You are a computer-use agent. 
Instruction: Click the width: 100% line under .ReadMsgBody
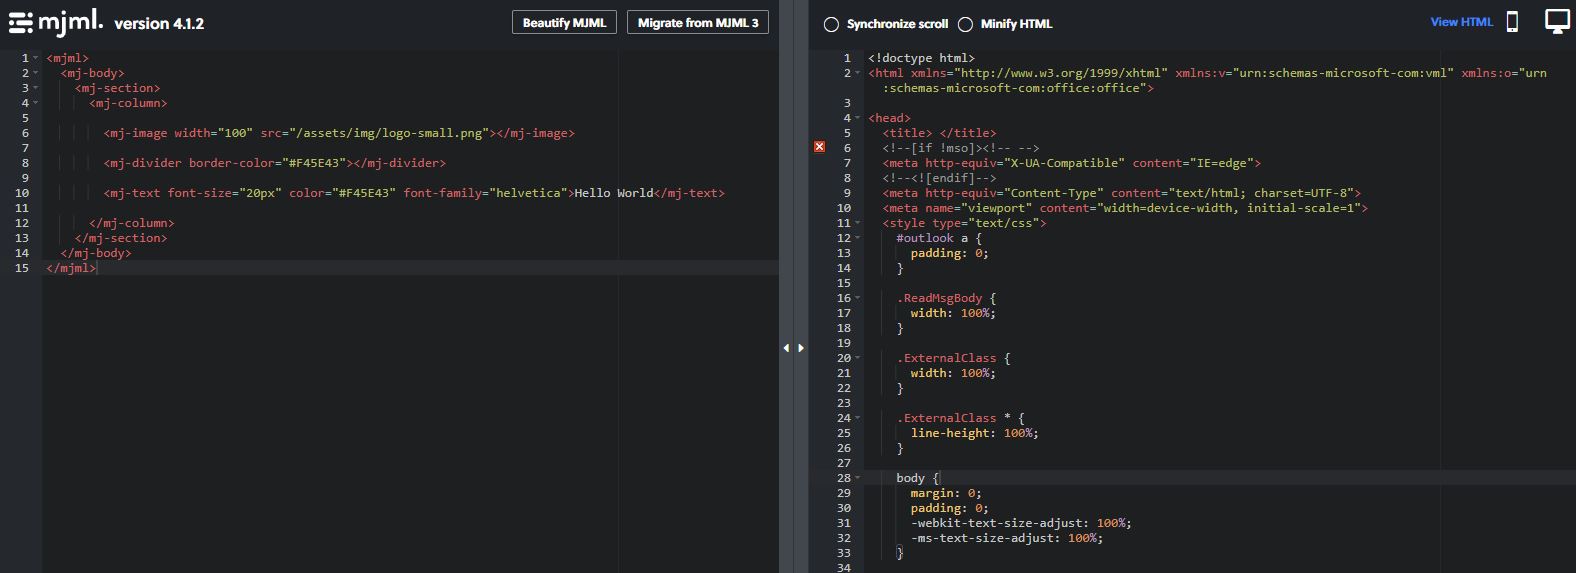click(x=953, y=313)
